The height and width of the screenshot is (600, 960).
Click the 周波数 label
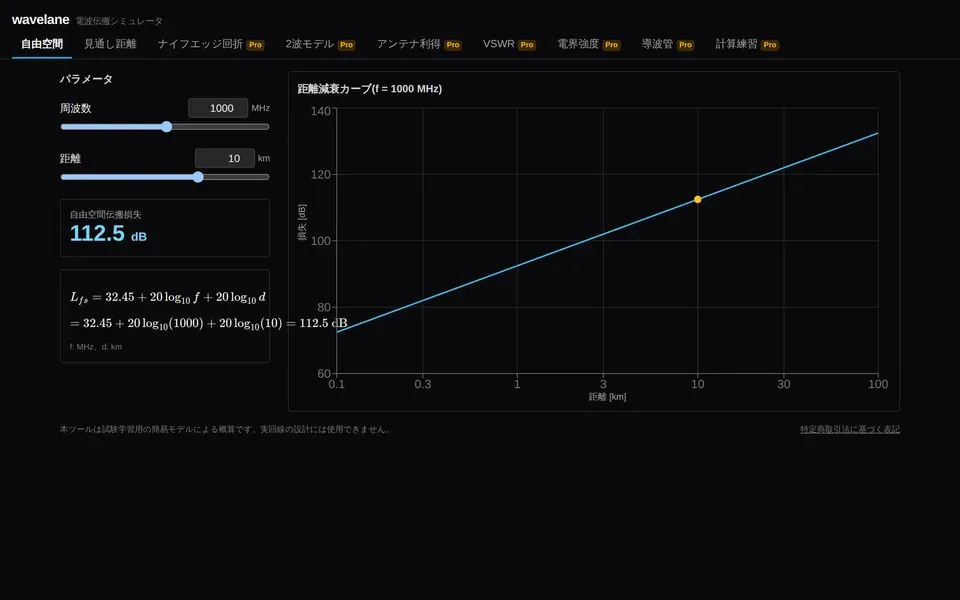coord(76,108)
